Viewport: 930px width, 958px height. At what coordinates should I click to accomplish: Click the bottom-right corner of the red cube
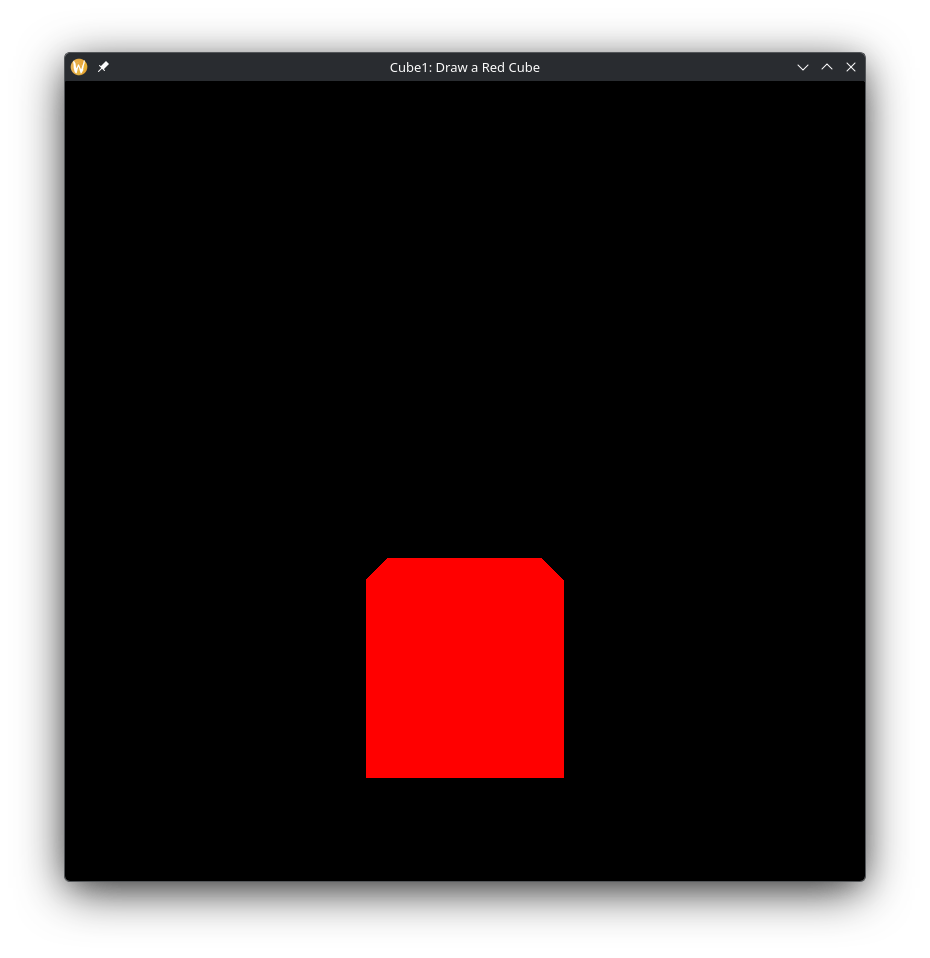tap(561, 774)
